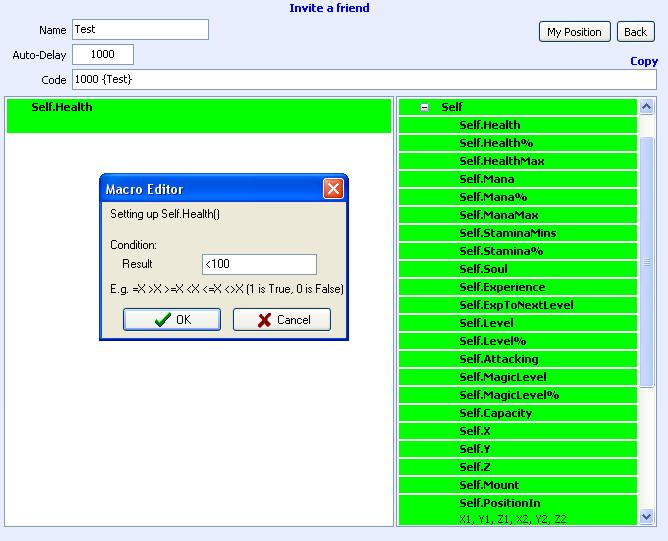Click the Auto-Delay value field
This screenshot has height=541, width=668.
pos(103,55)
